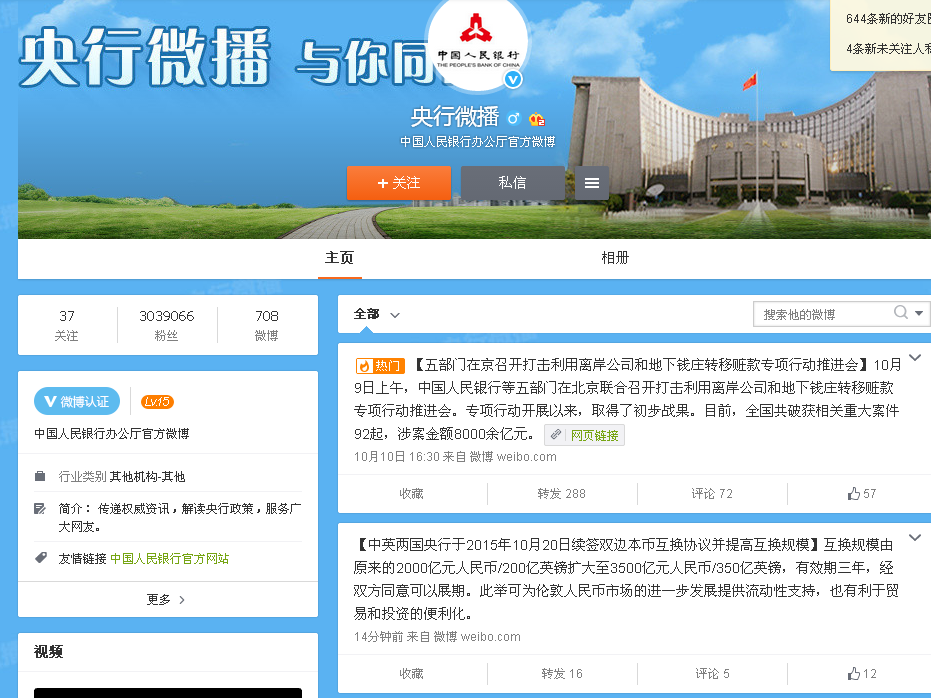Click weibo.com source of second post
This screenshot has height=698, width=931.
coord(490,636)
